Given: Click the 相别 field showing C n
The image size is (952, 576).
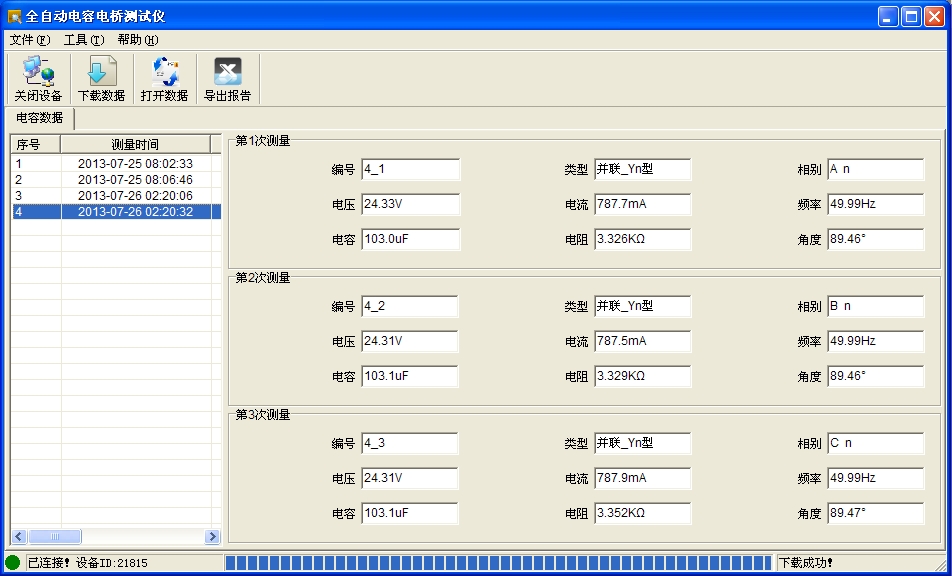Looking at the screenshot, I should pos(876,443).
